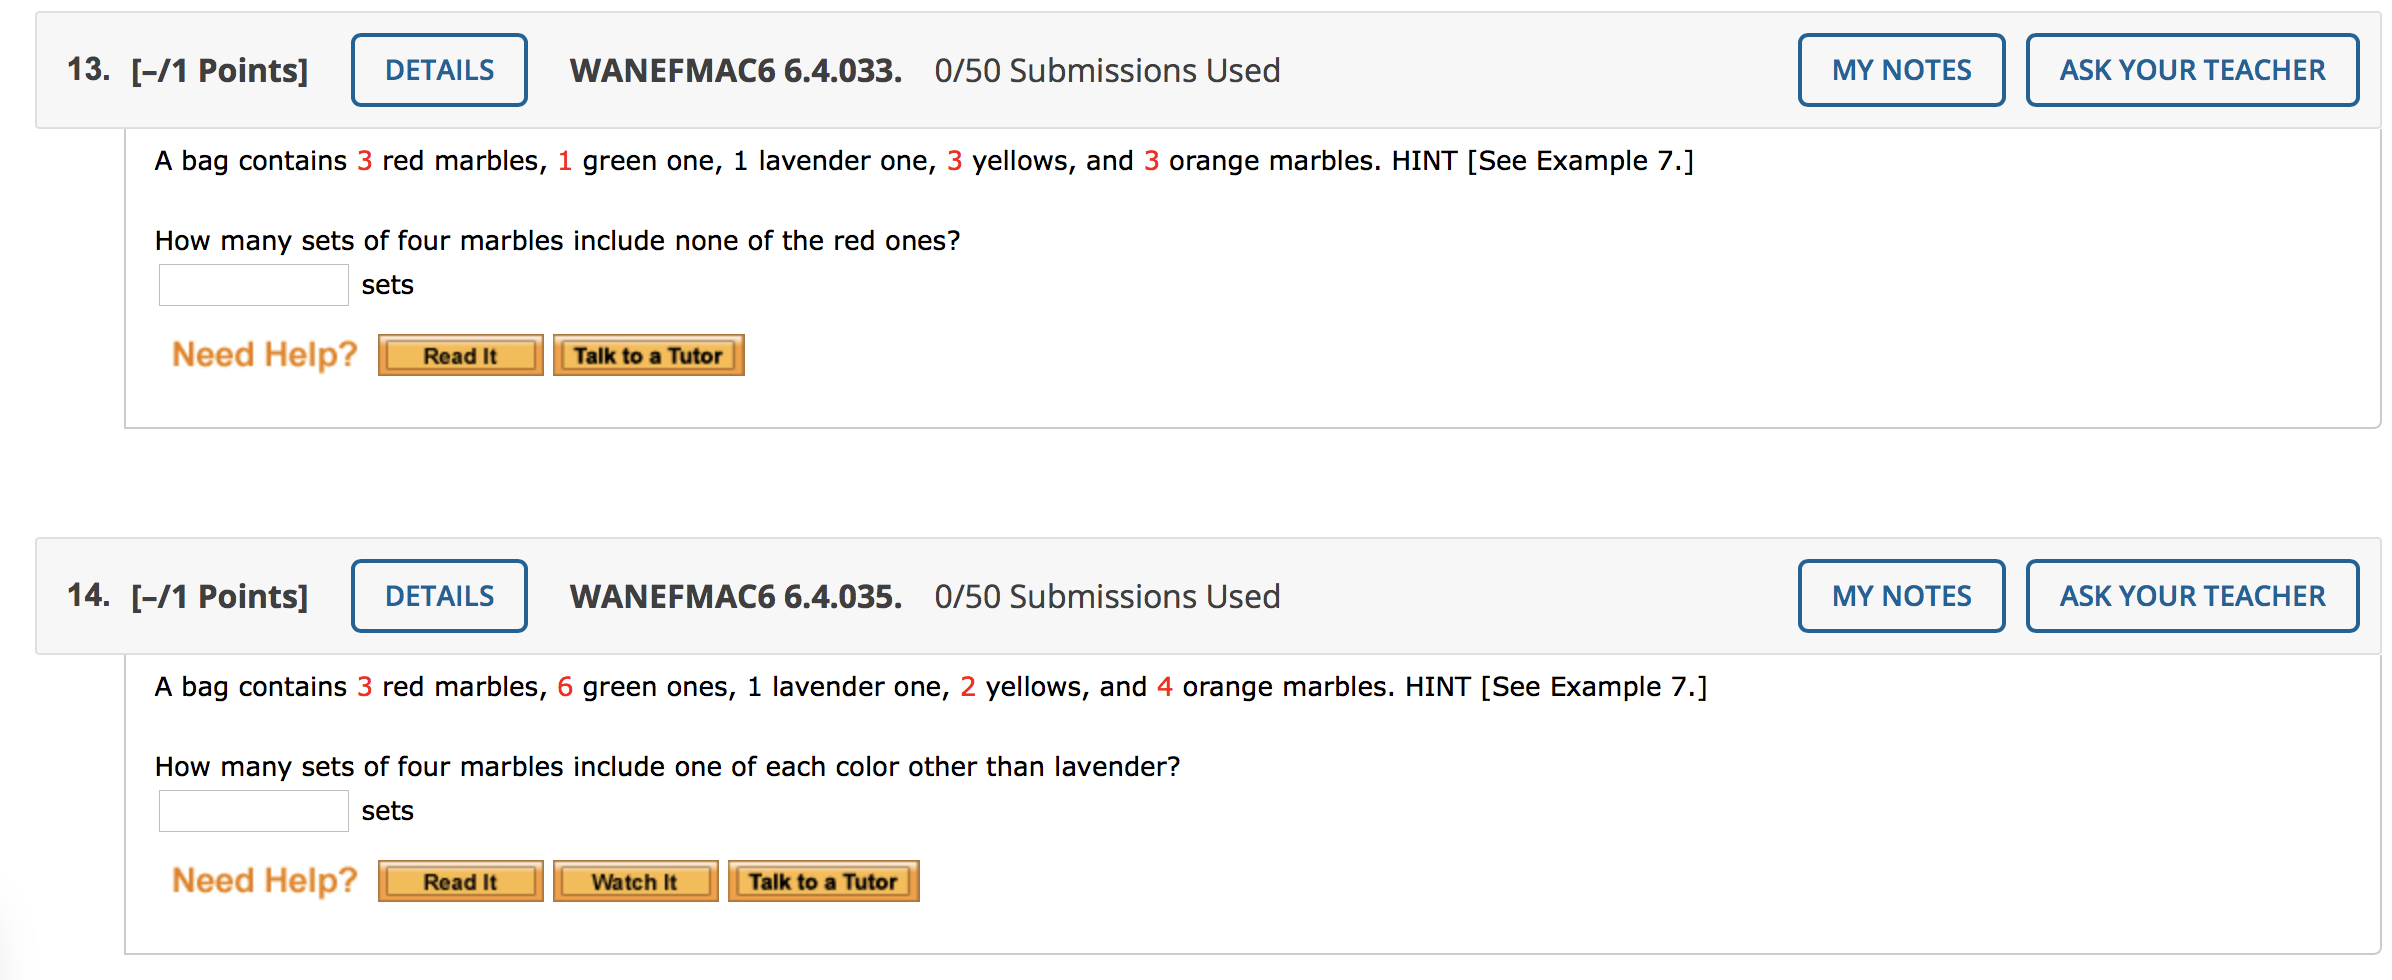Open DETAILS for question 14
Image resolution: width=2392 pixels, height=980 pixels.
pyautogui.click(x=439, y=596)
